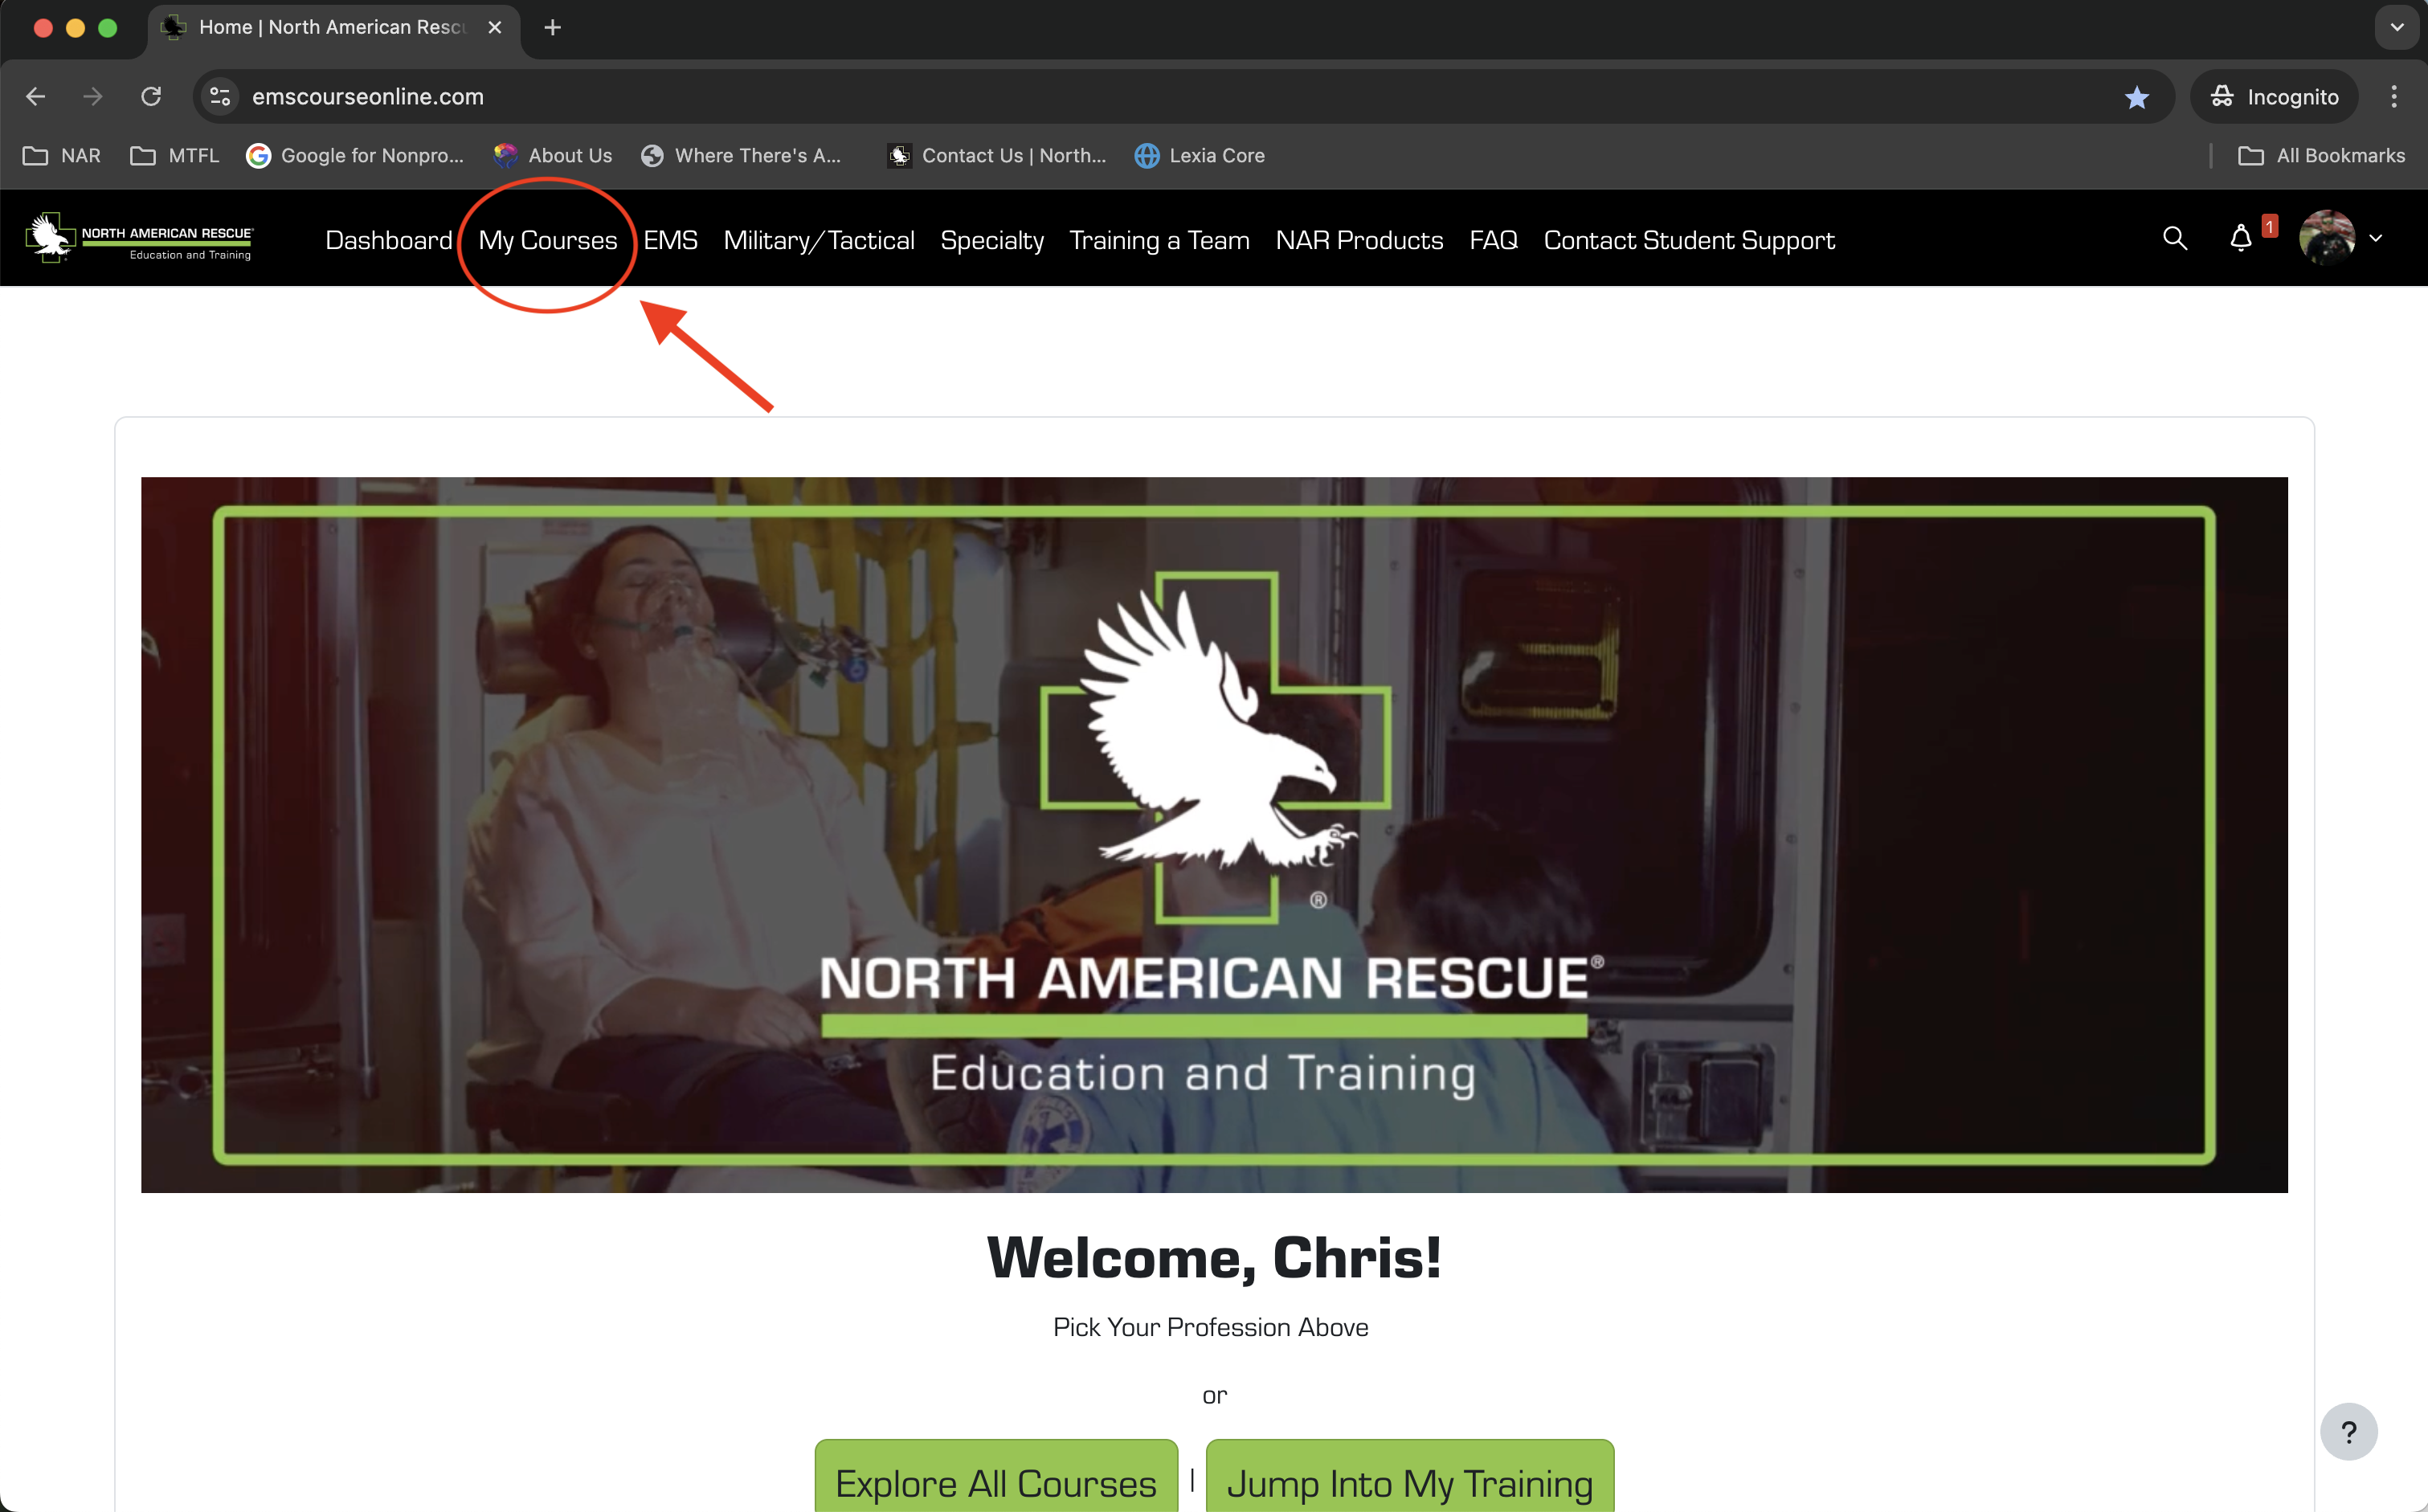Open All Bookmarks folder
Viewport: 2428px width, 1512px height.
(x=2321, y=155)
